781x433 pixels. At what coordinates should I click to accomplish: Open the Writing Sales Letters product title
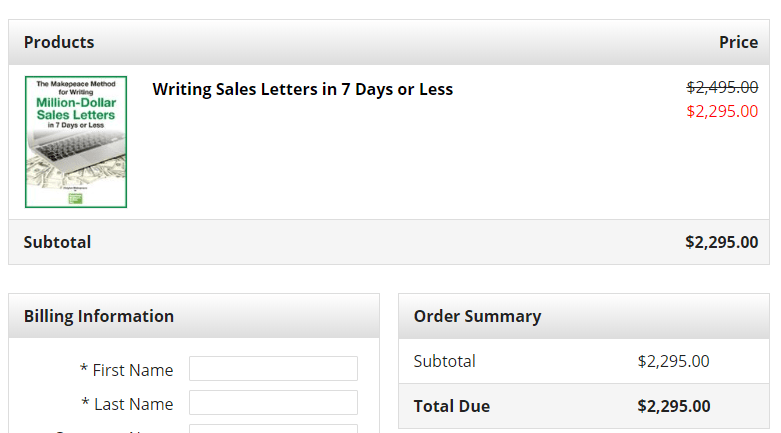pos(302,89)
